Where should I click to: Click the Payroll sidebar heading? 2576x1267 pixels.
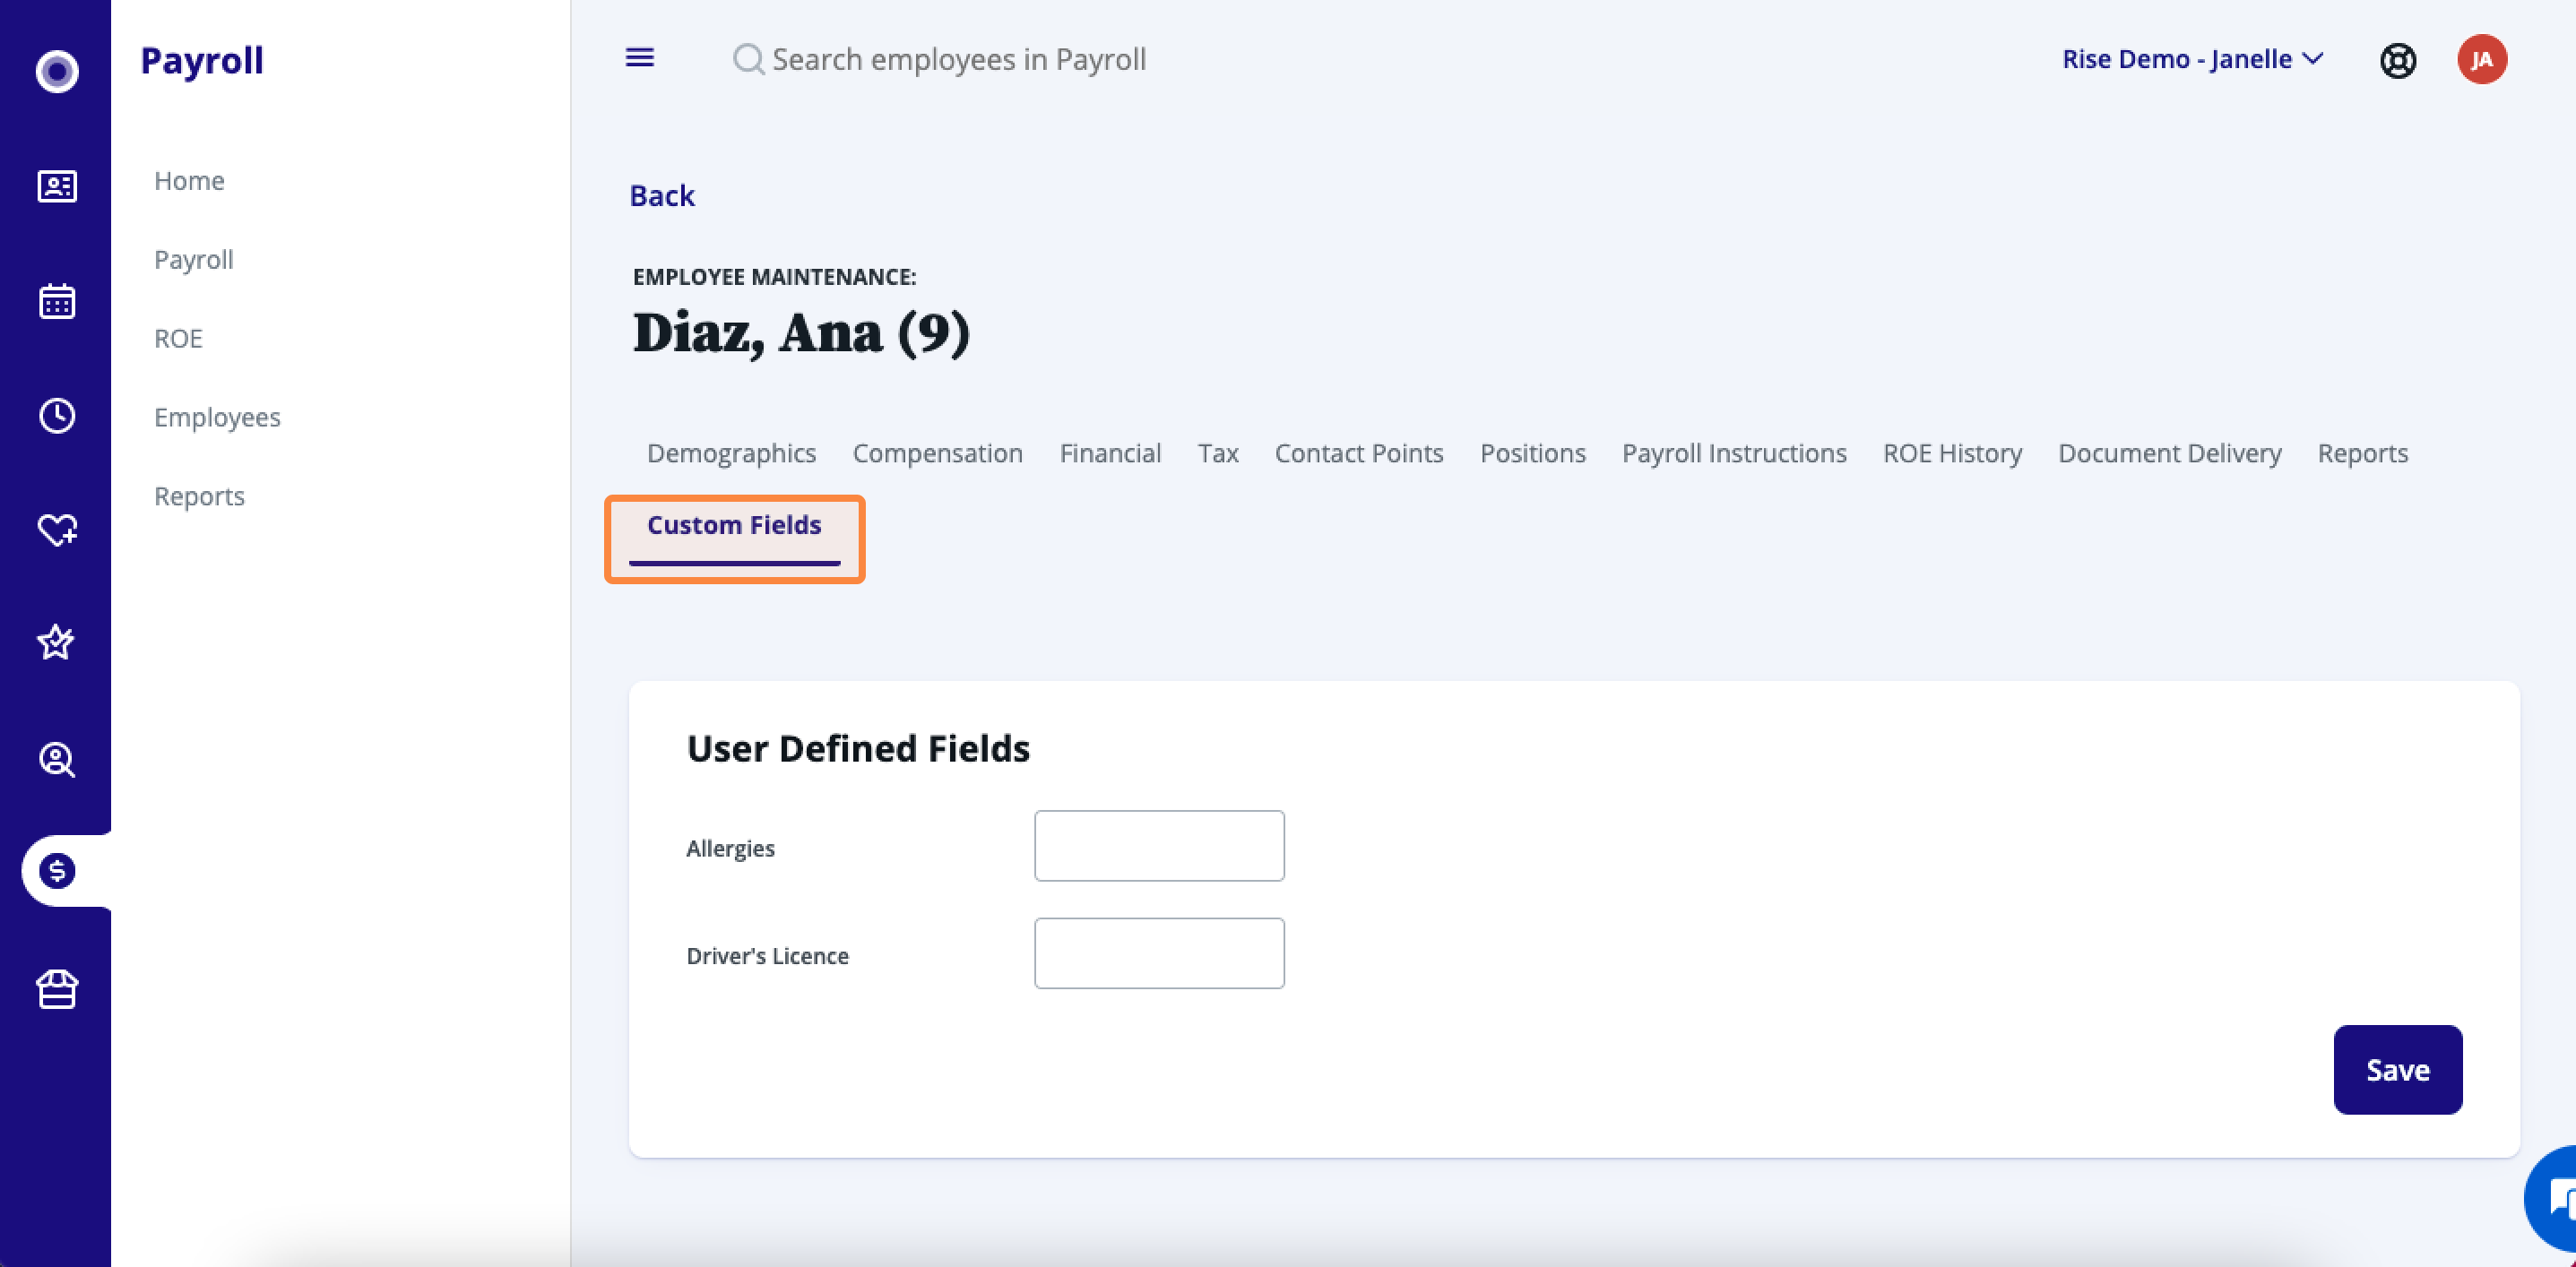[x=202, y=60]
